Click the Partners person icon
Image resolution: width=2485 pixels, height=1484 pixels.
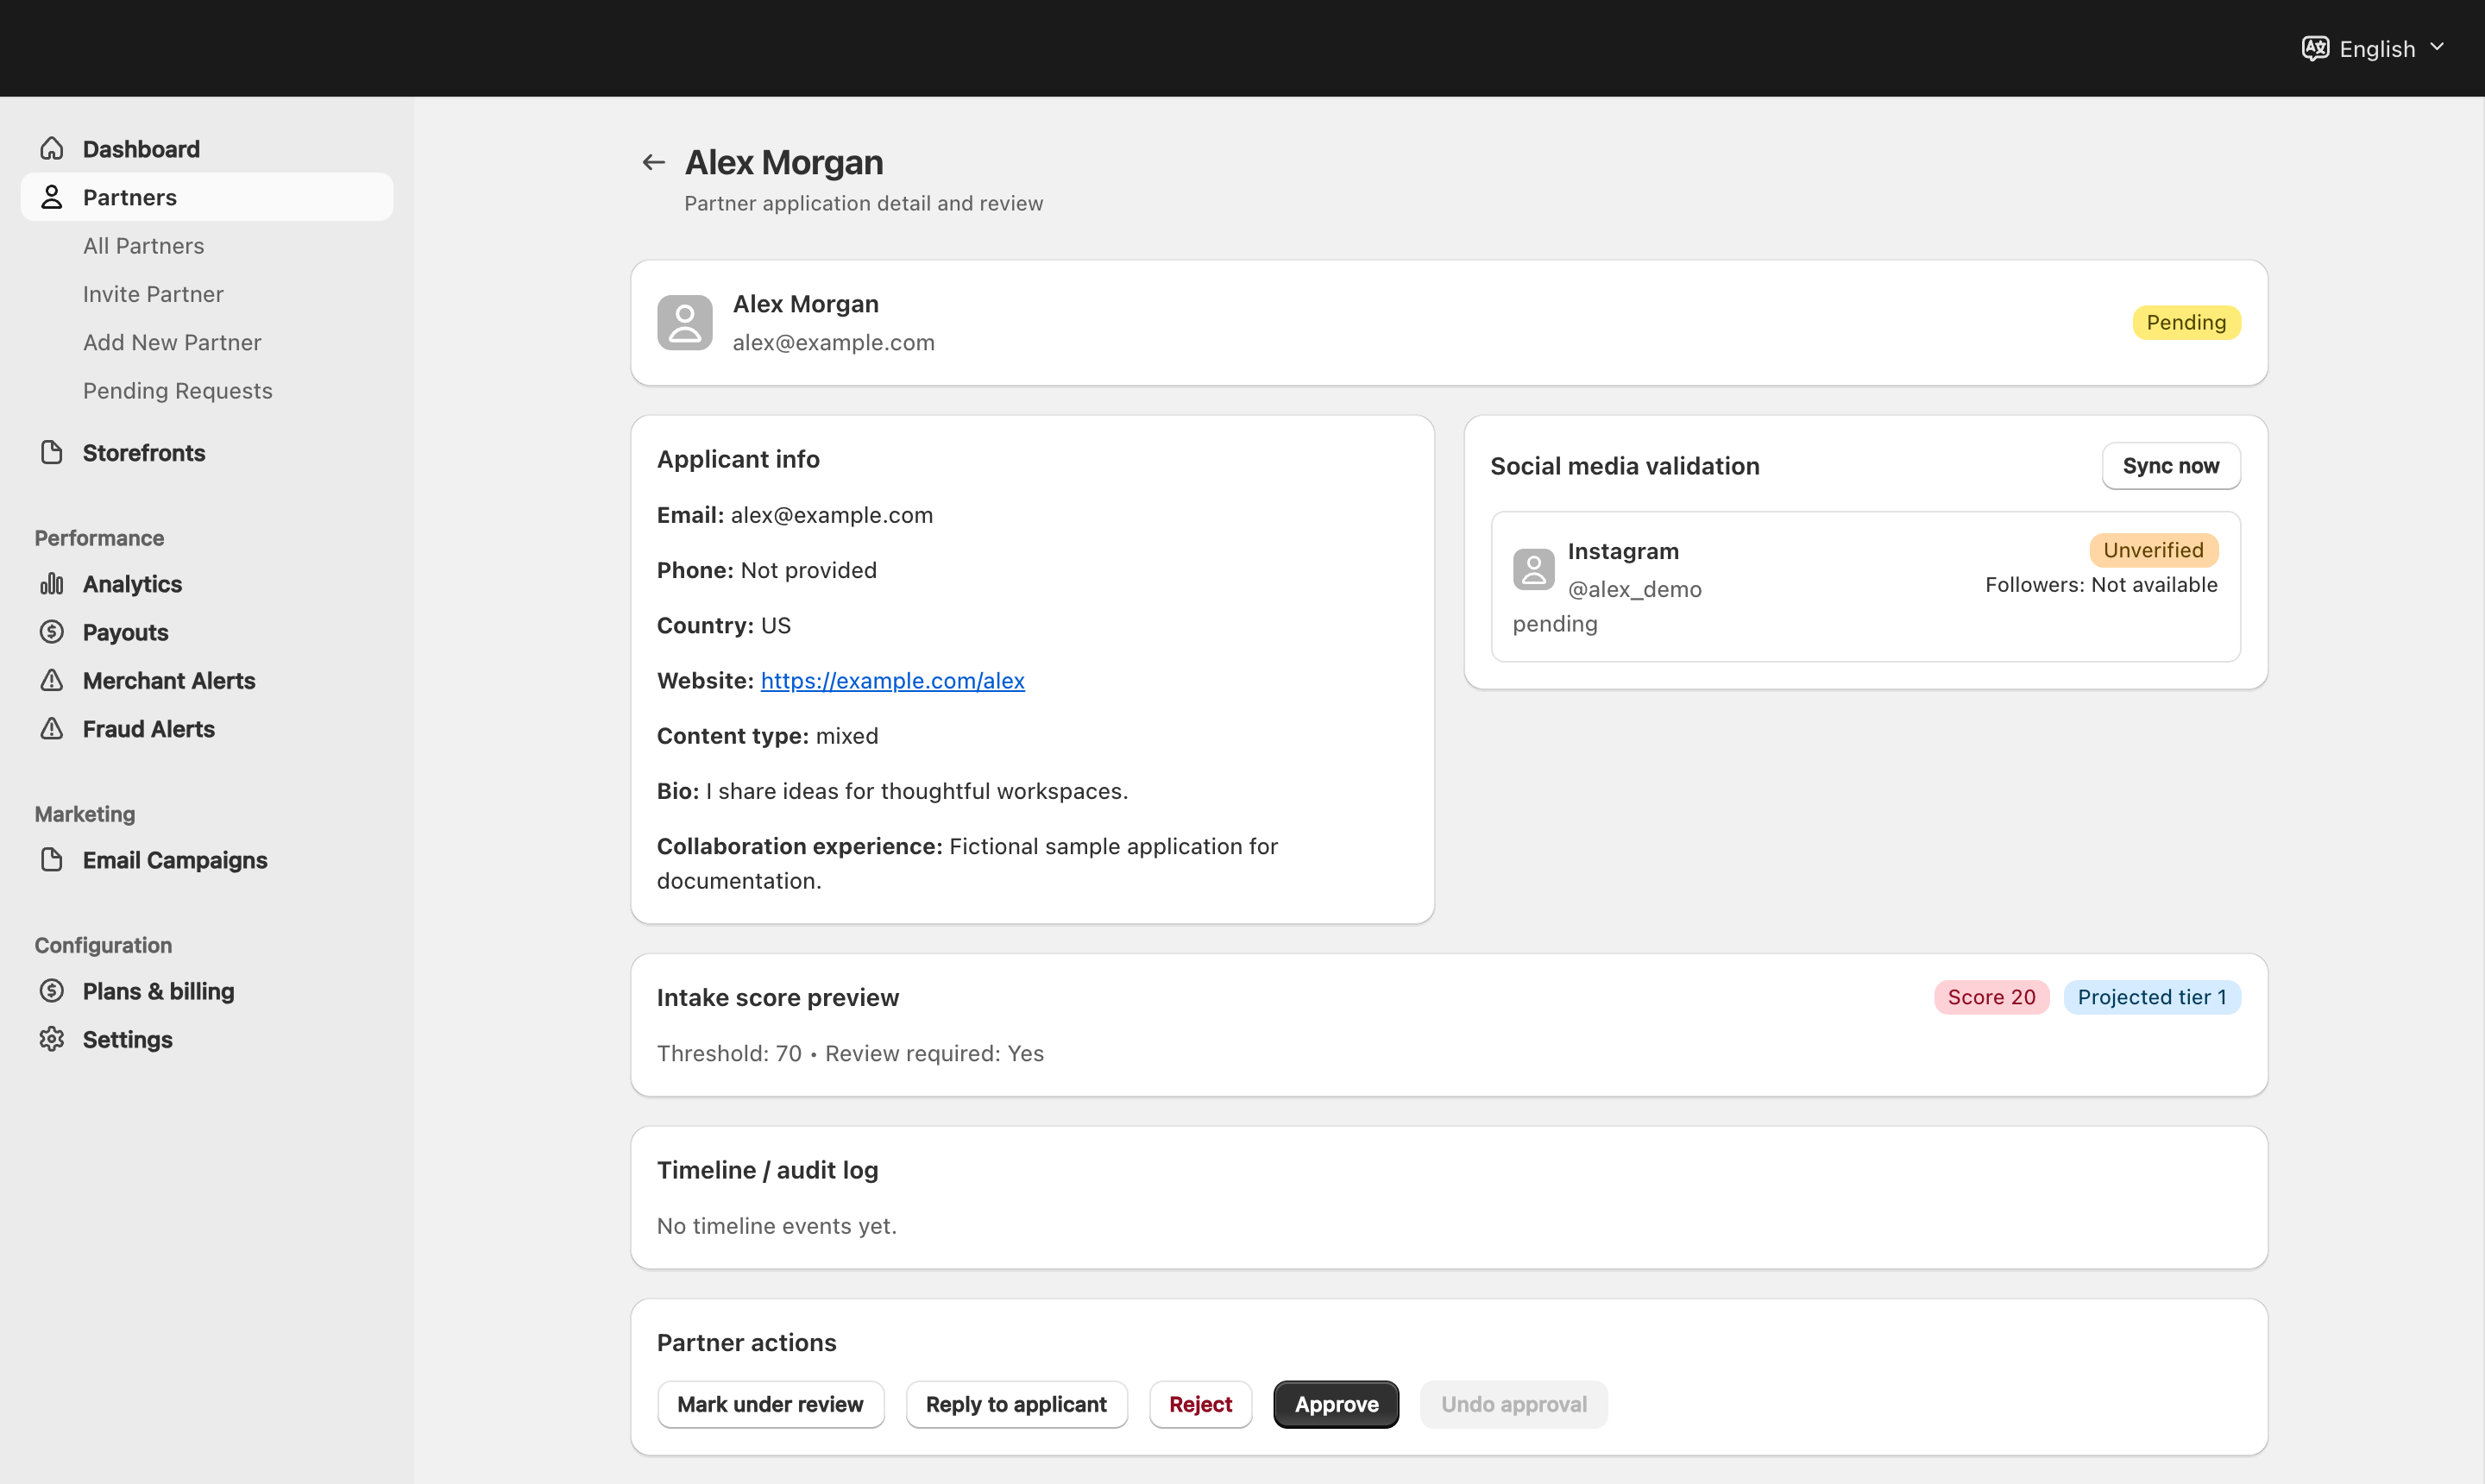[x=52, y=197]
